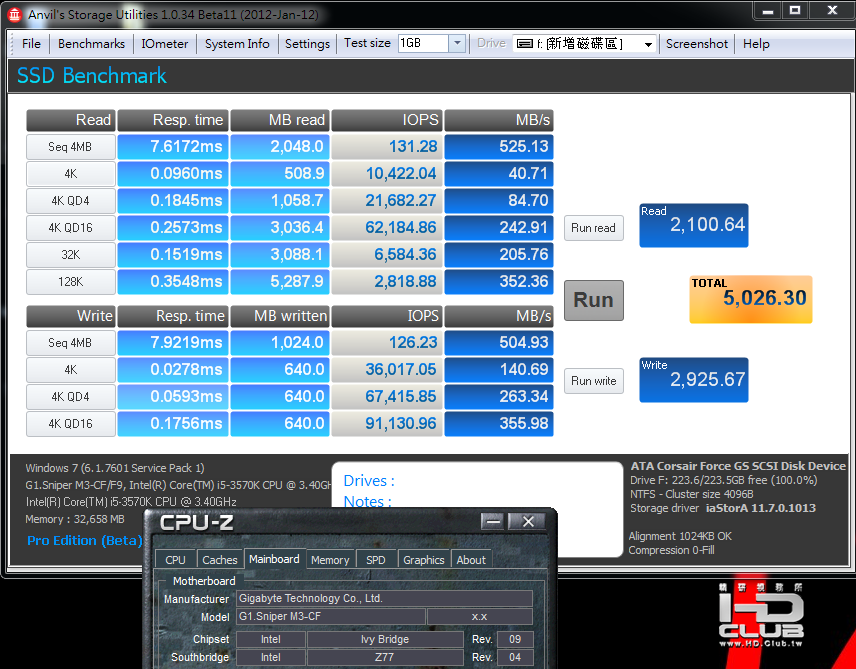856x669 pixels.
Task: Open the Help menu
Action: (756, 44)
